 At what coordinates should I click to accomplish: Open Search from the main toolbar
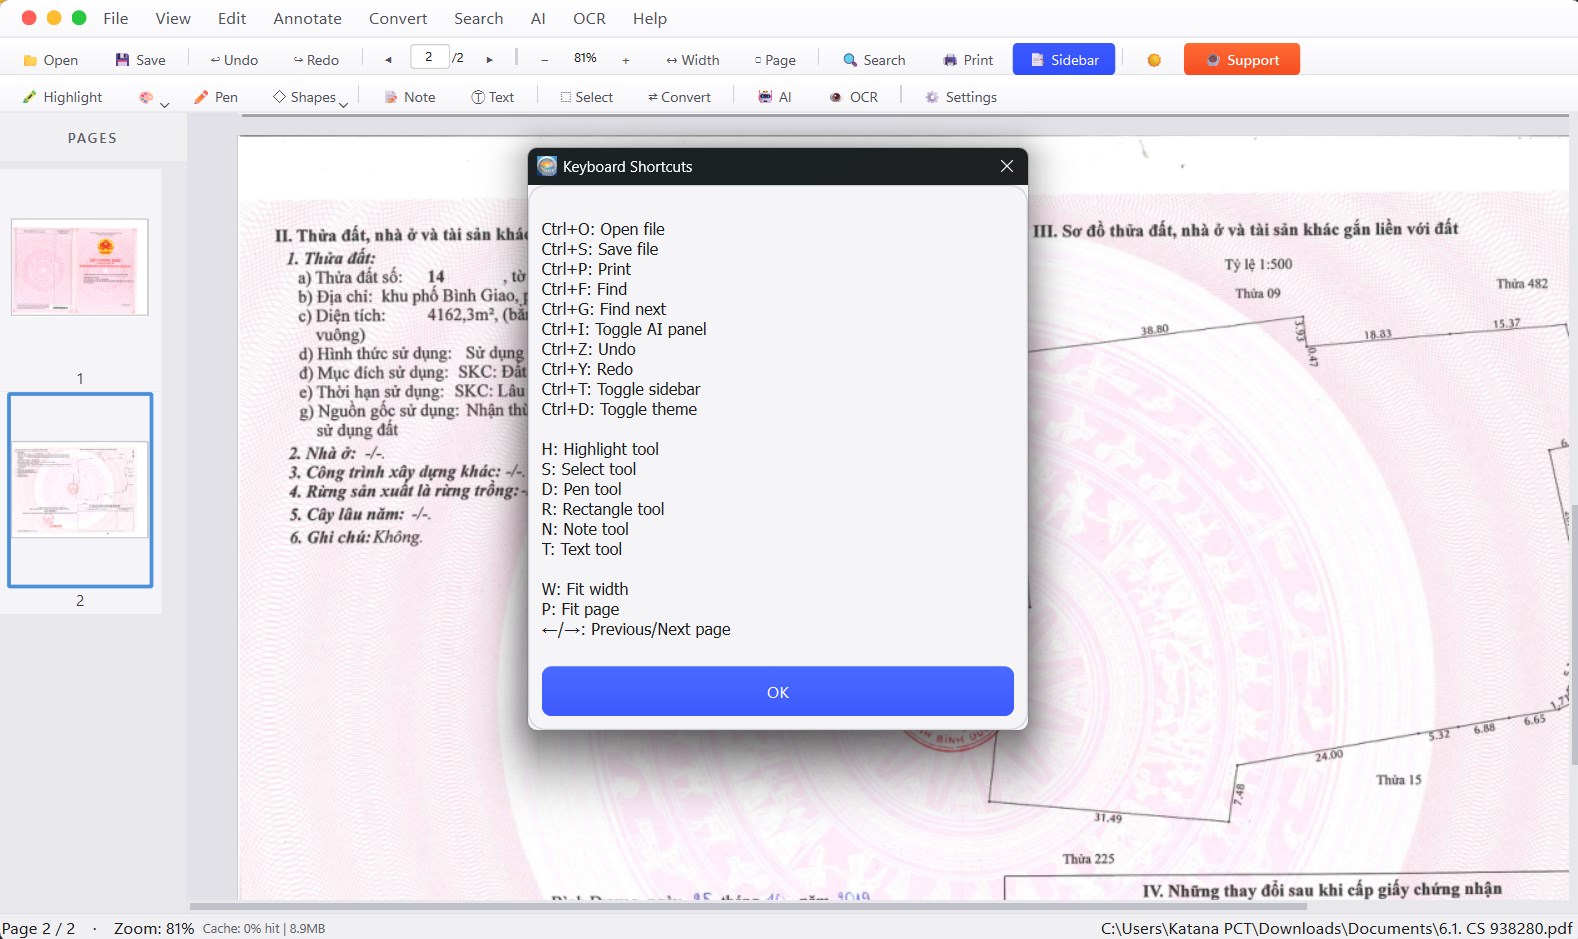click(874, 60)
